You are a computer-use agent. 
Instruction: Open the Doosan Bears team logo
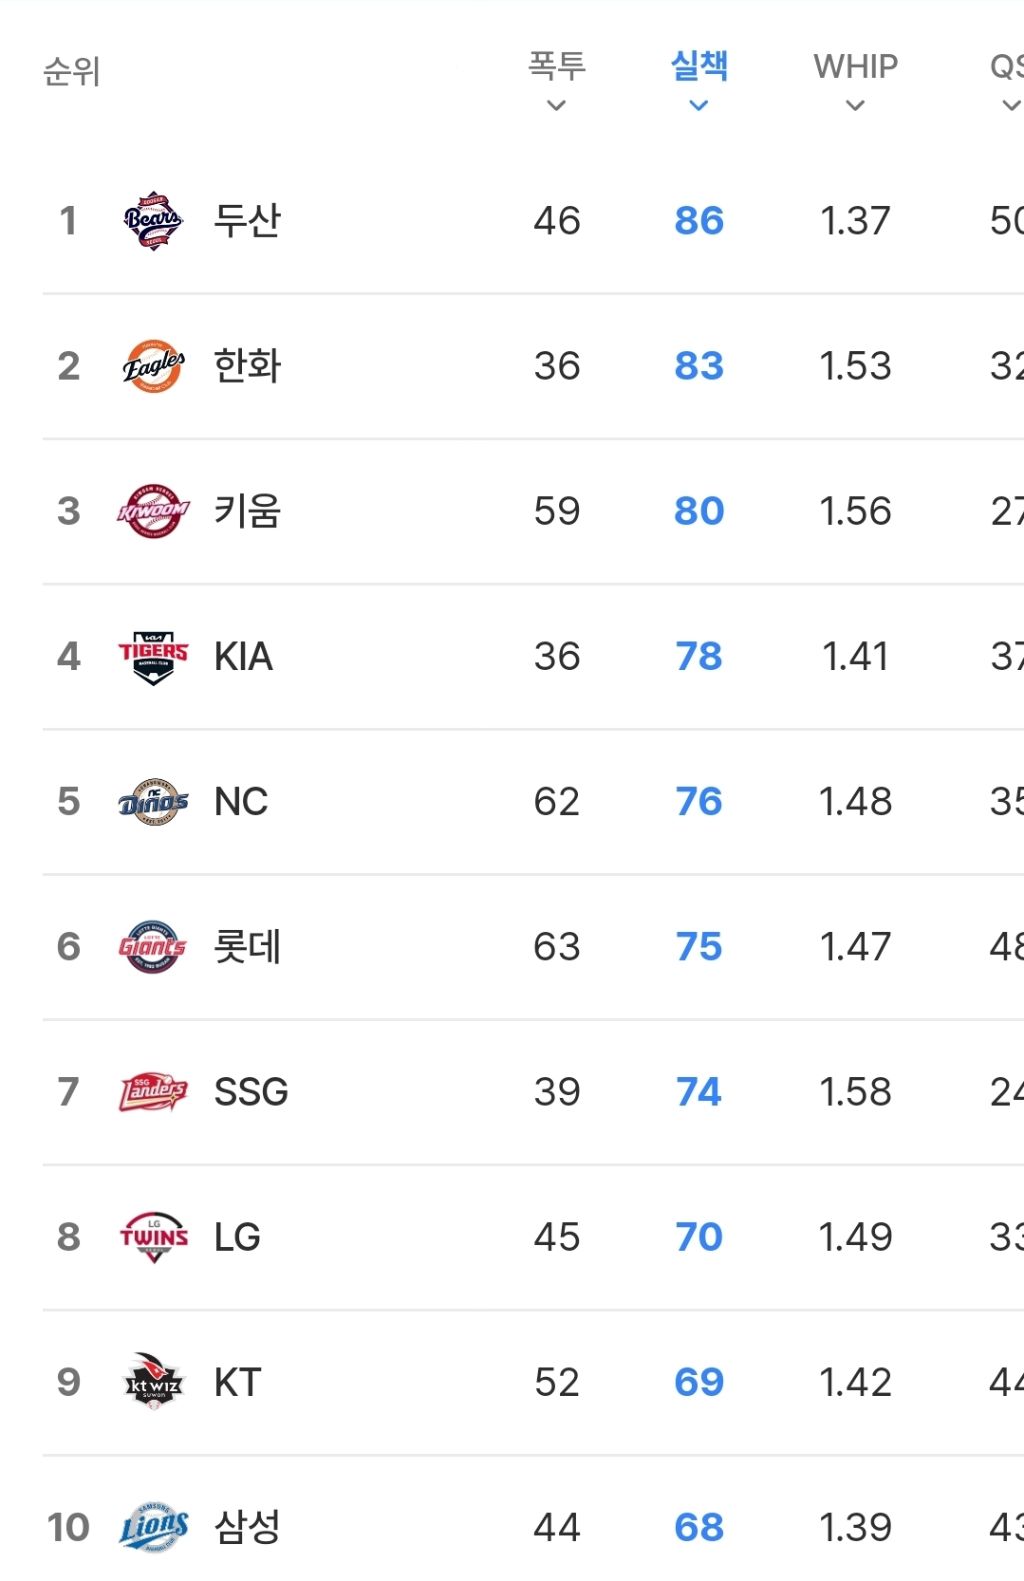153,221
